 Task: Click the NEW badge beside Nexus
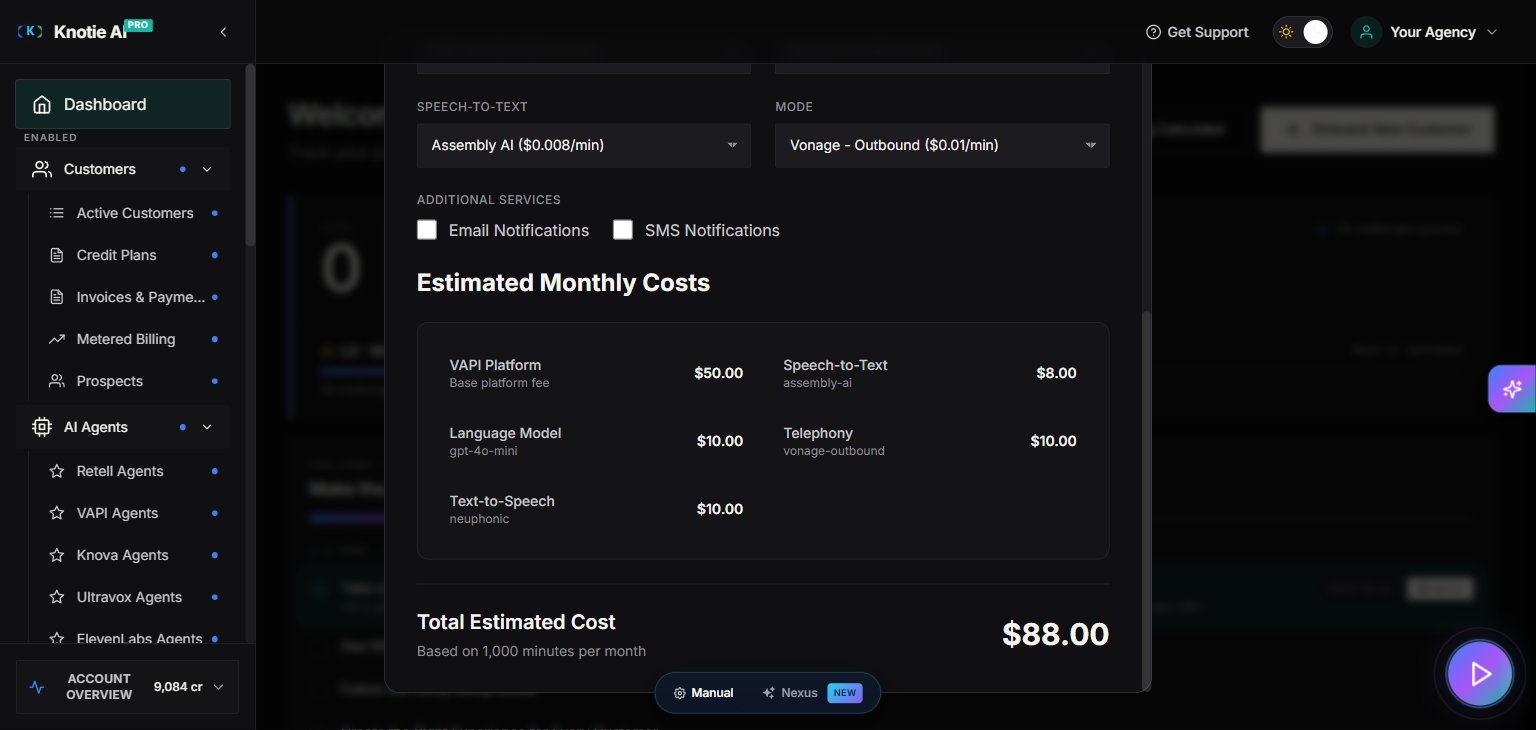[x=845, y=693]
